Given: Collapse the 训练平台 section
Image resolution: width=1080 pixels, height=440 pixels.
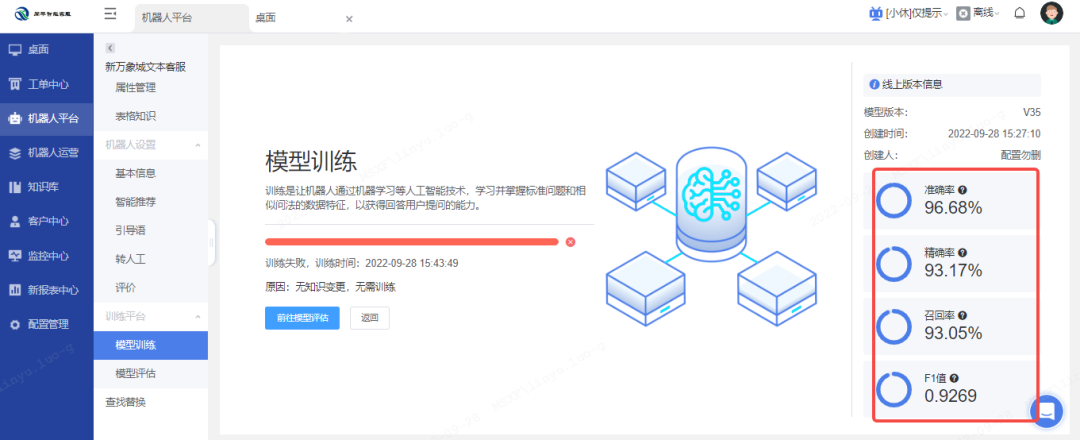Looking at the screenshot, I should coord(197,316).
